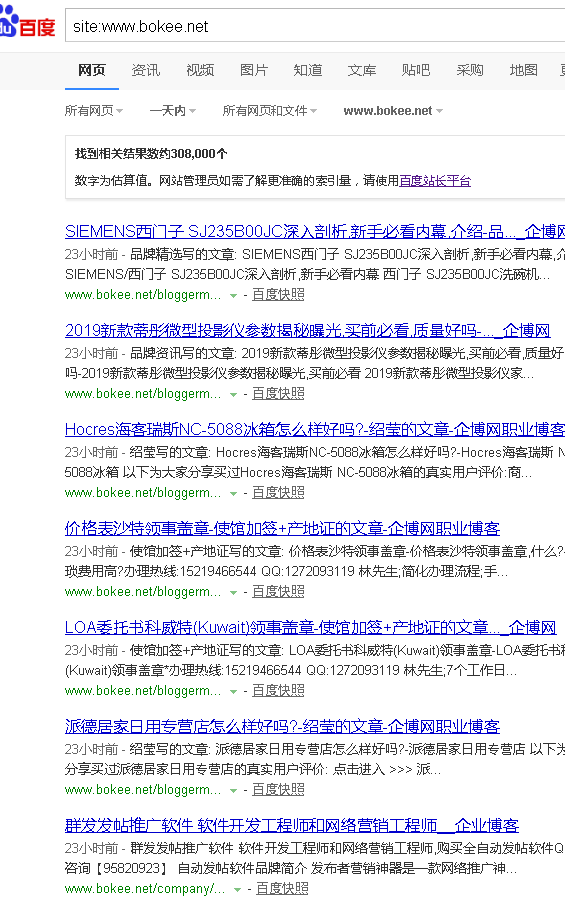Expand URL arrow under the 蒂彤微型投影仪 result

pos(233,395)
